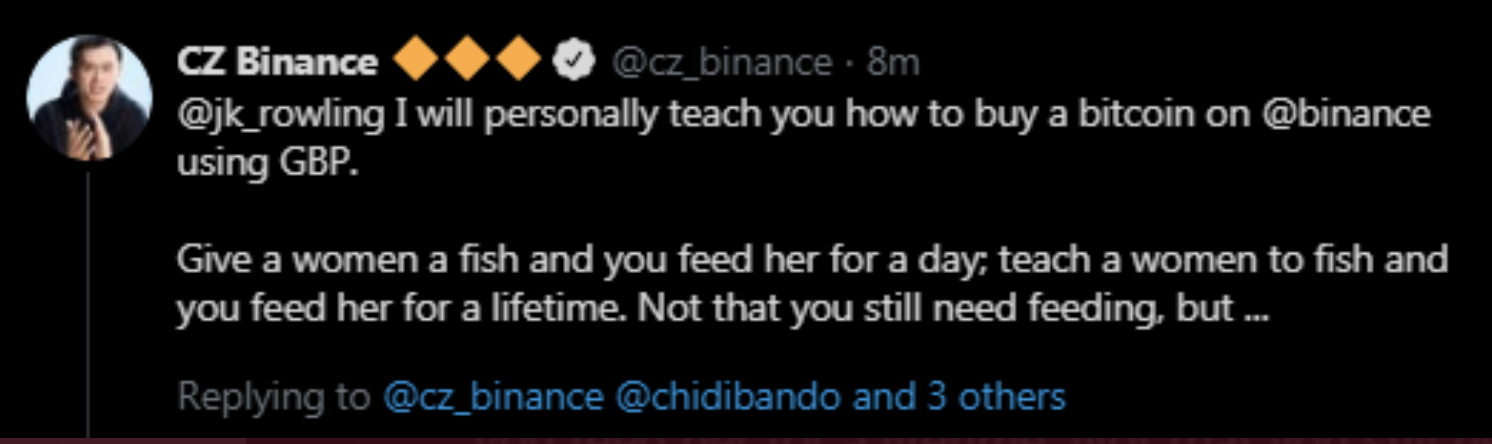Viewport: 1492px width, 444px height.
Task: Click the verified checkmark badge
Action: tap(570, 64)
